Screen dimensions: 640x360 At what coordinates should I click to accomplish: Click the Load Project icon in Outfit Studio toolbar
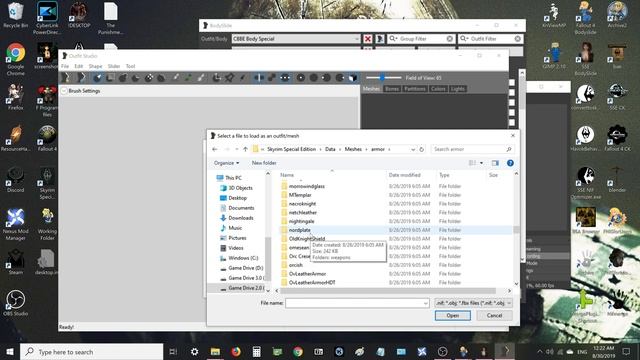(81, 78)
